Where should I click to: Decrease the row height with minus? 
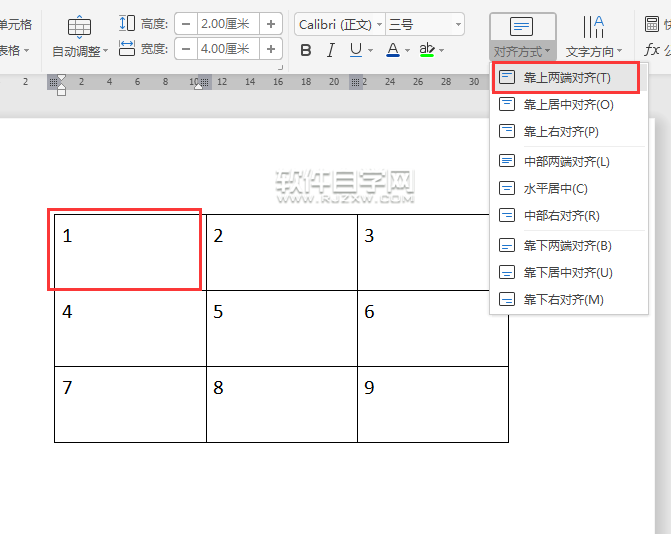click(x=186, y=24)
